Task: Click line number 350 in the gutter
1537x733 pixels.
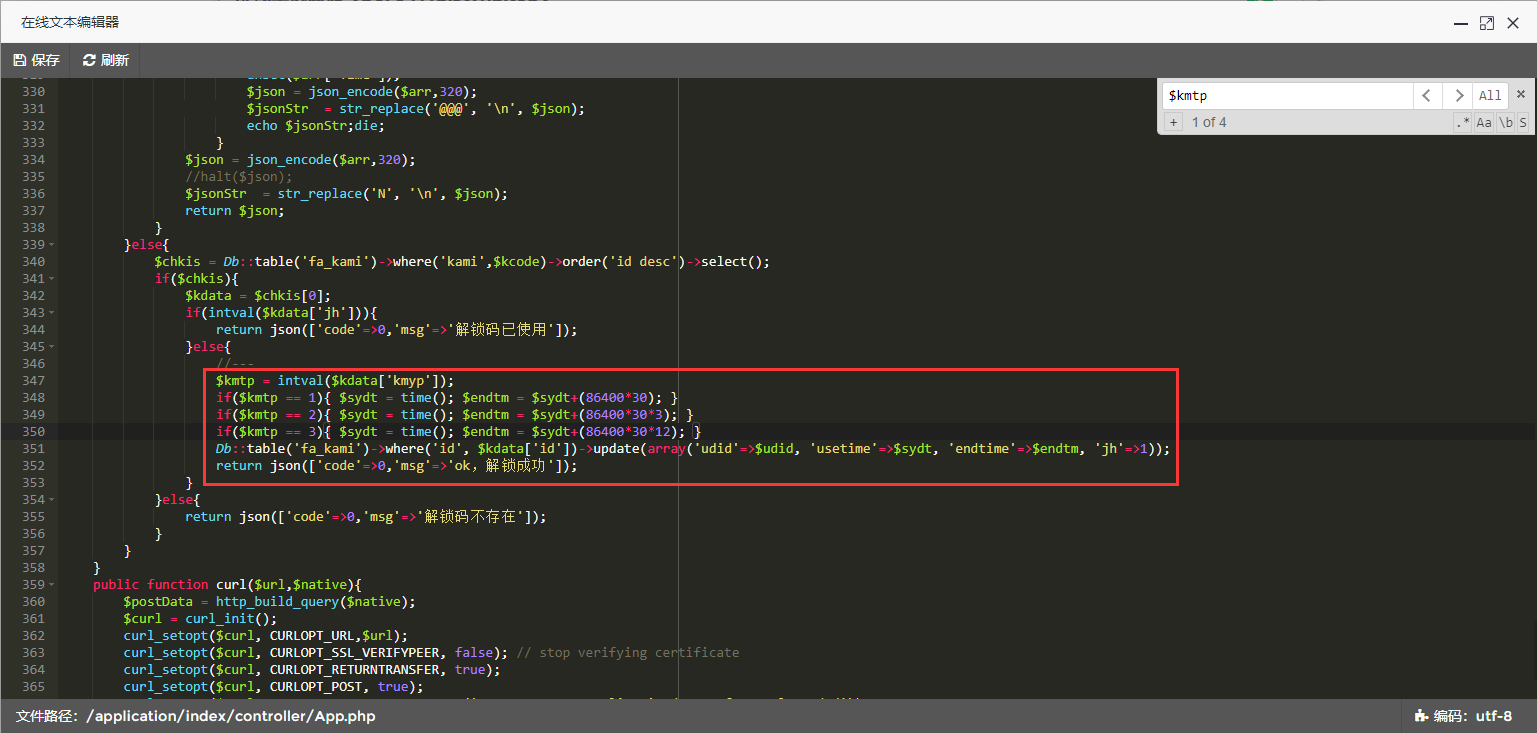Action: 32,432
